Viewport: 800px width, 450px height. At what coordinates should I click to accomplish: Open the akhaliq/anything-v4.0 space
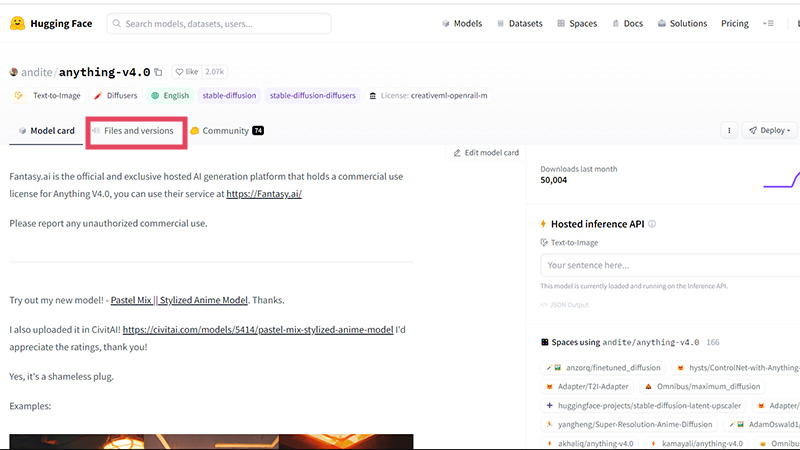pyautogui.click(x=590, y=443)
